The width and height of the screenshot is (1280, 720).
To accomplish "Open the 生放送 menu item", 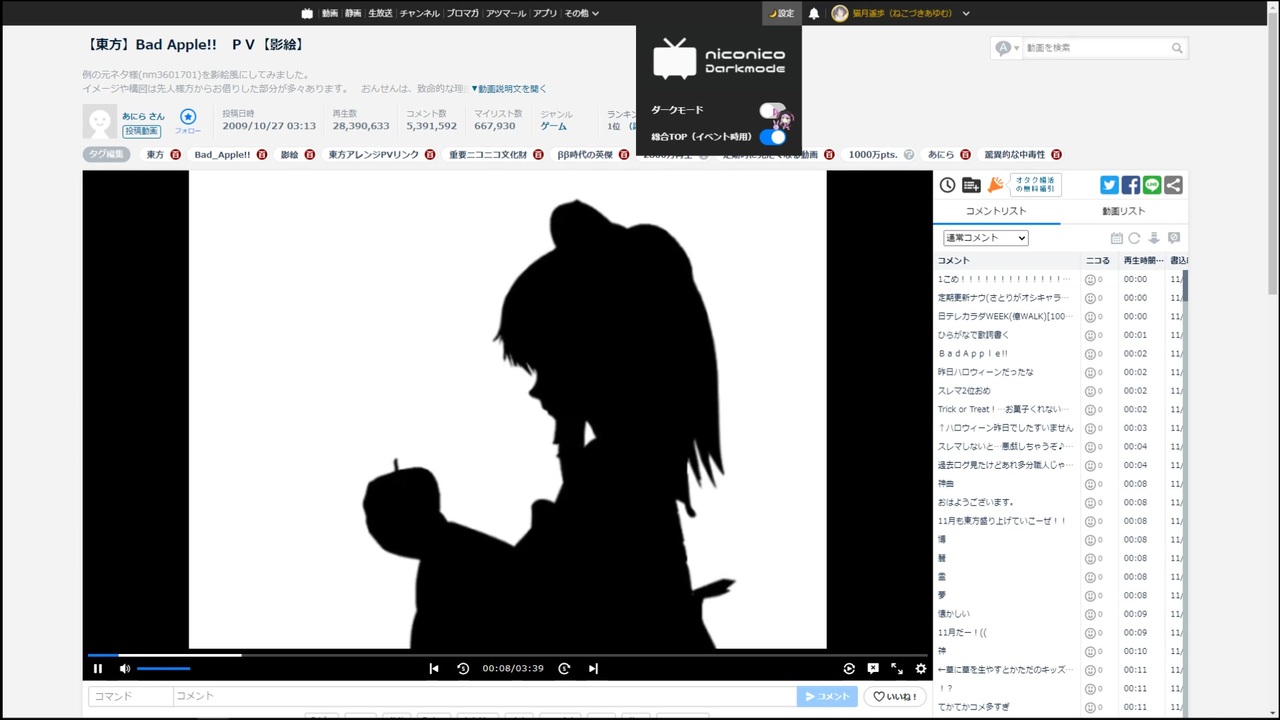I will pyautogui.click(x=380, y=13).
